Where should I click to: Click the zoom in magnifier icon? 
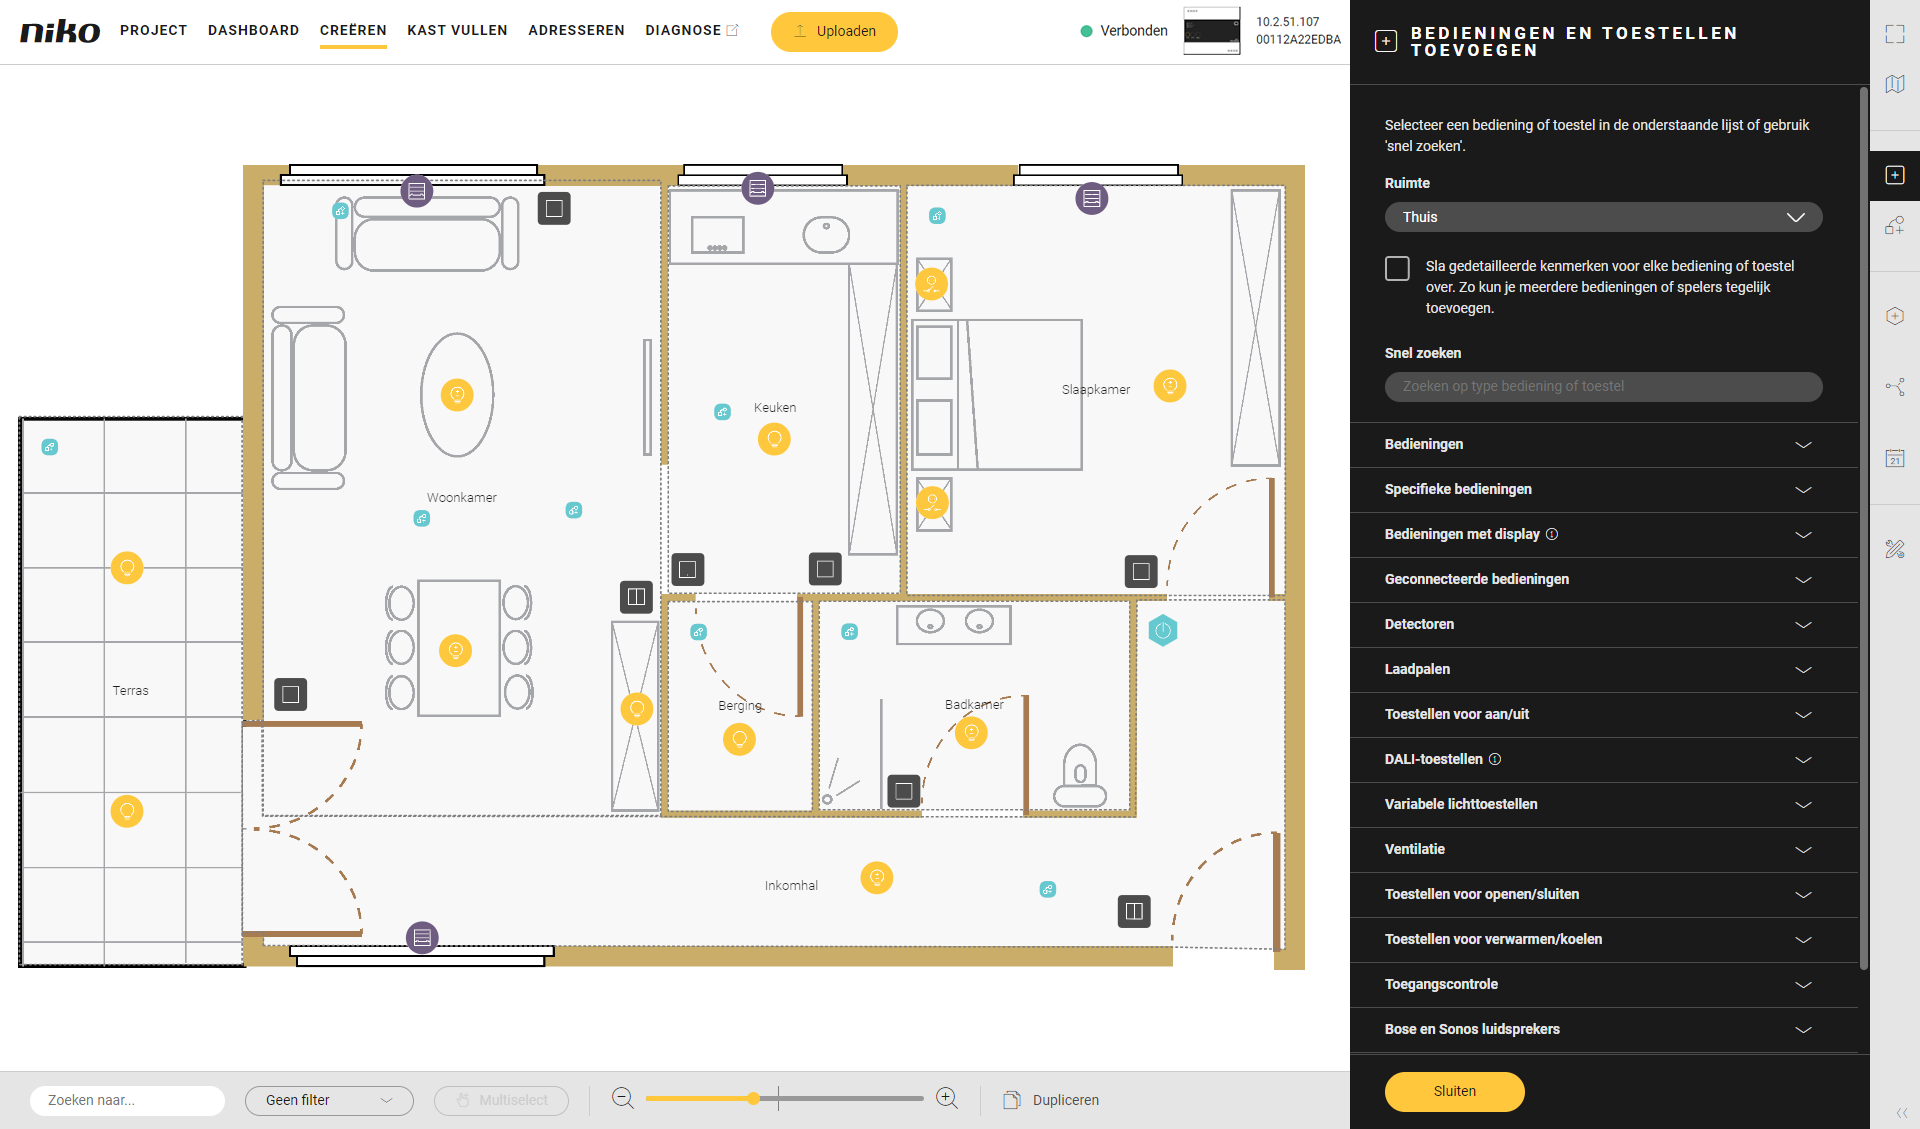(x=946, y=1098)
